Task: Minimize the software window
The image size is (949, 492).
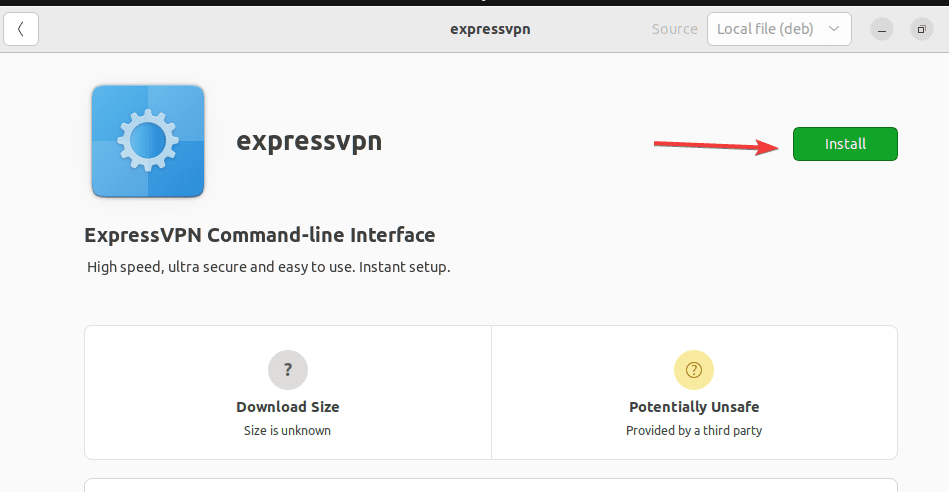Action: [882, 29]
